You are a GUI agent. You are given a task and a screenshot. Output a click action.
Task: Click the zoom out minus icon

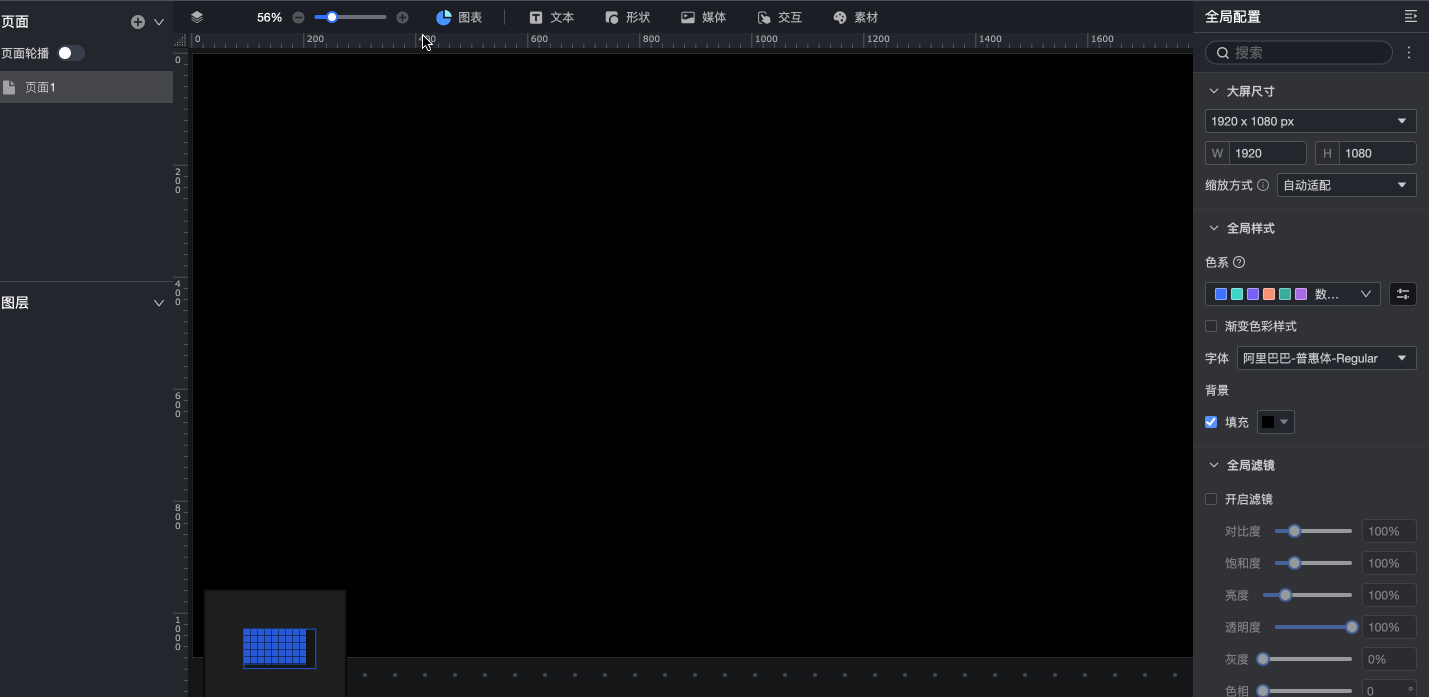(298, 17)
